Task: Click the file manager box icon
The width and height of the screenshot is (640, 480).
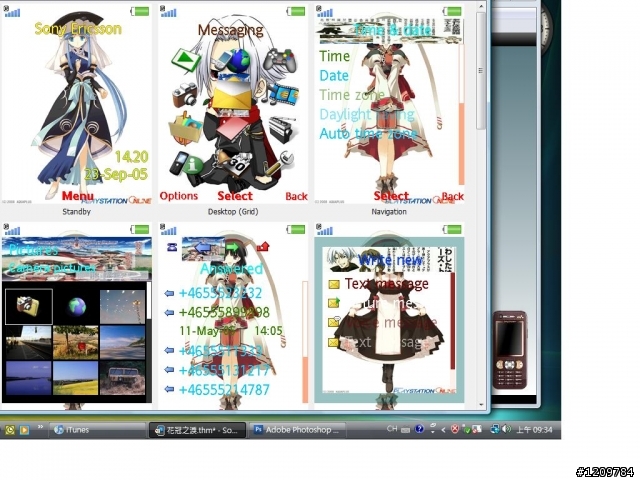Action: click(185, 129)
